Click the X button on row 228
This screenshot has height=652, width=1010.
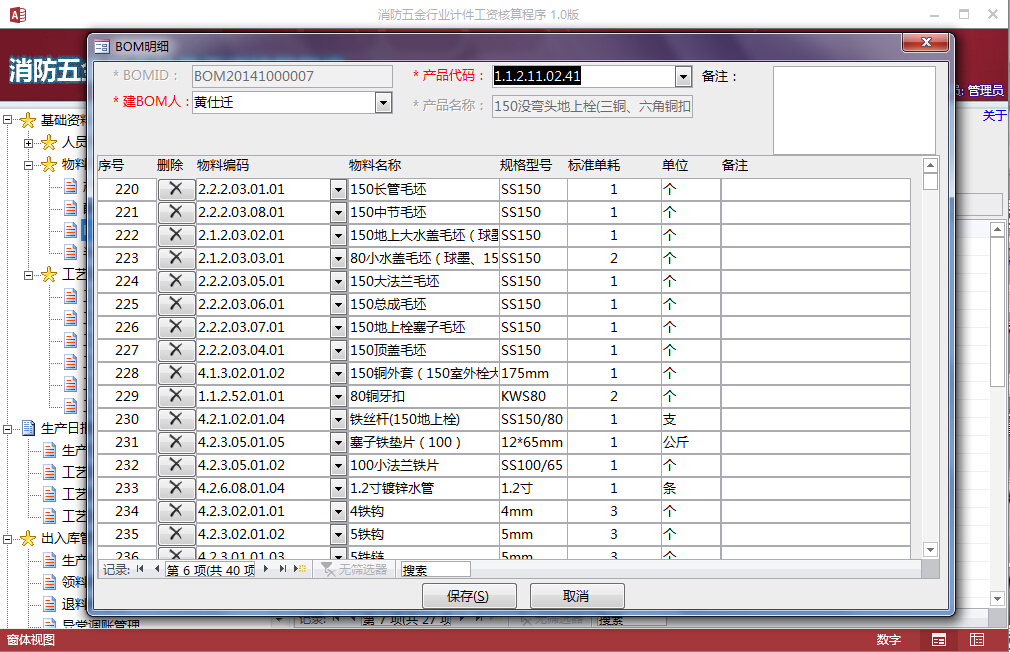tap(176, 373)
